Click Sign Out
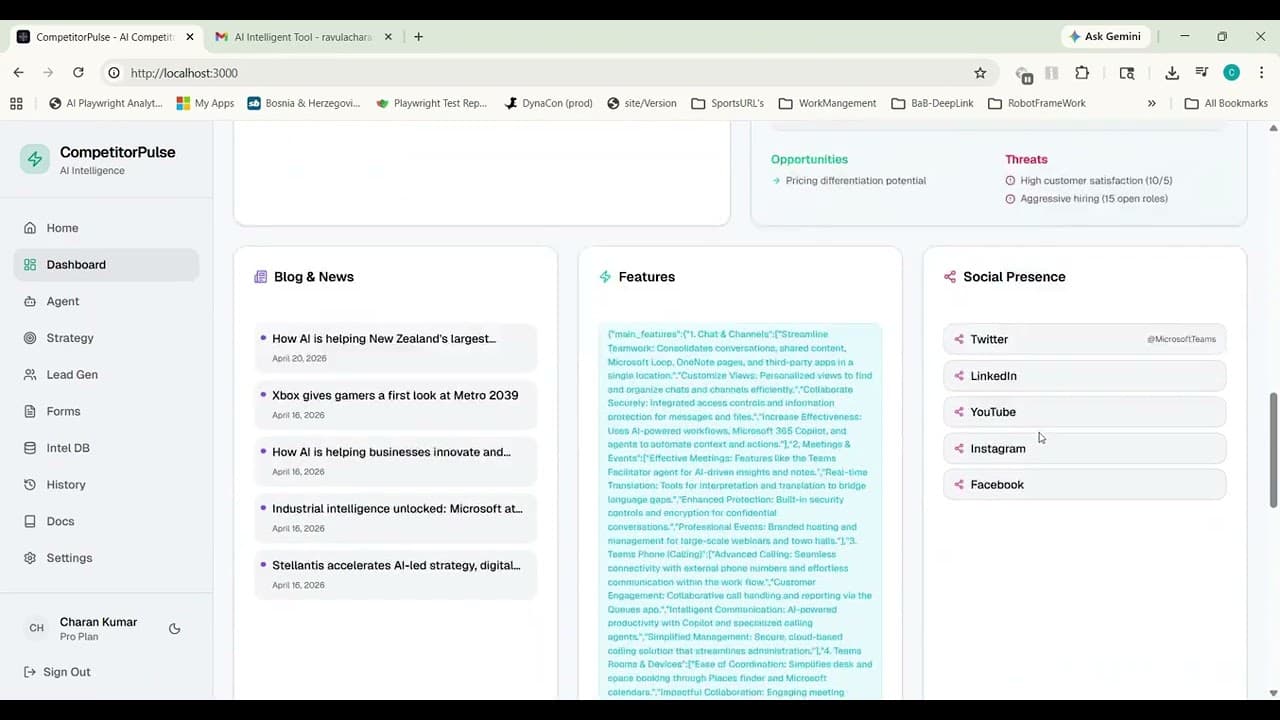1280x720 pixels. coord(57,672)
